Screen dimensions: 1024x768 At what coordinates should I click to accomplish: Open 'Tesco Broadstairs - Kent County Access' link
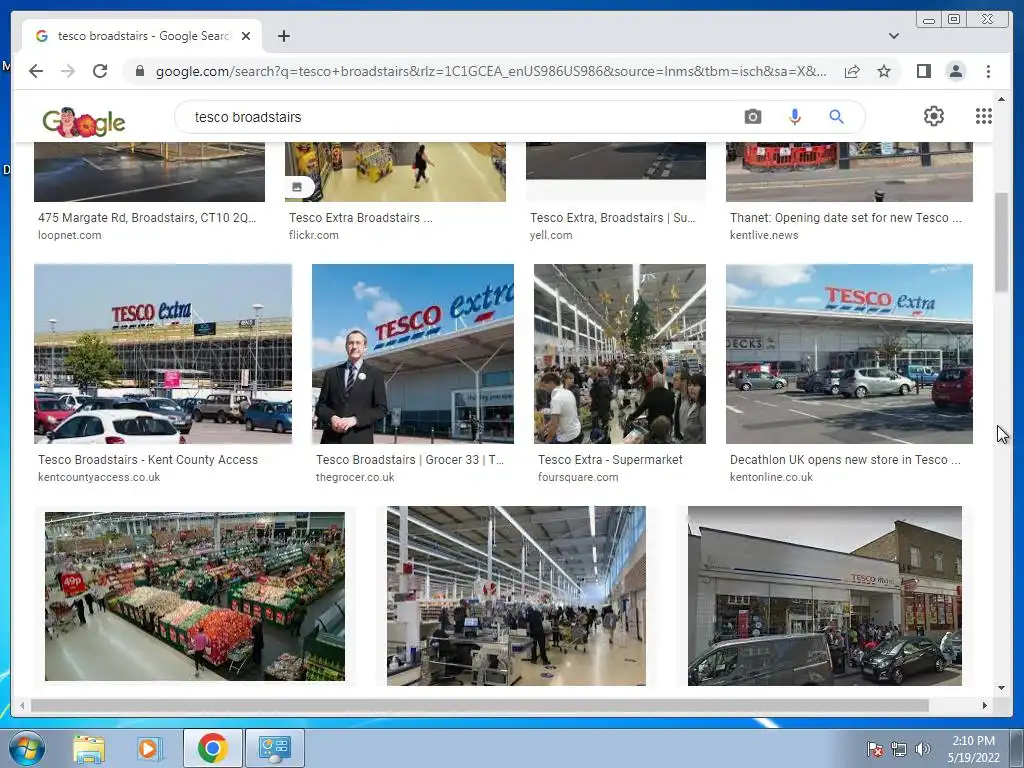(x=148, y=460)
